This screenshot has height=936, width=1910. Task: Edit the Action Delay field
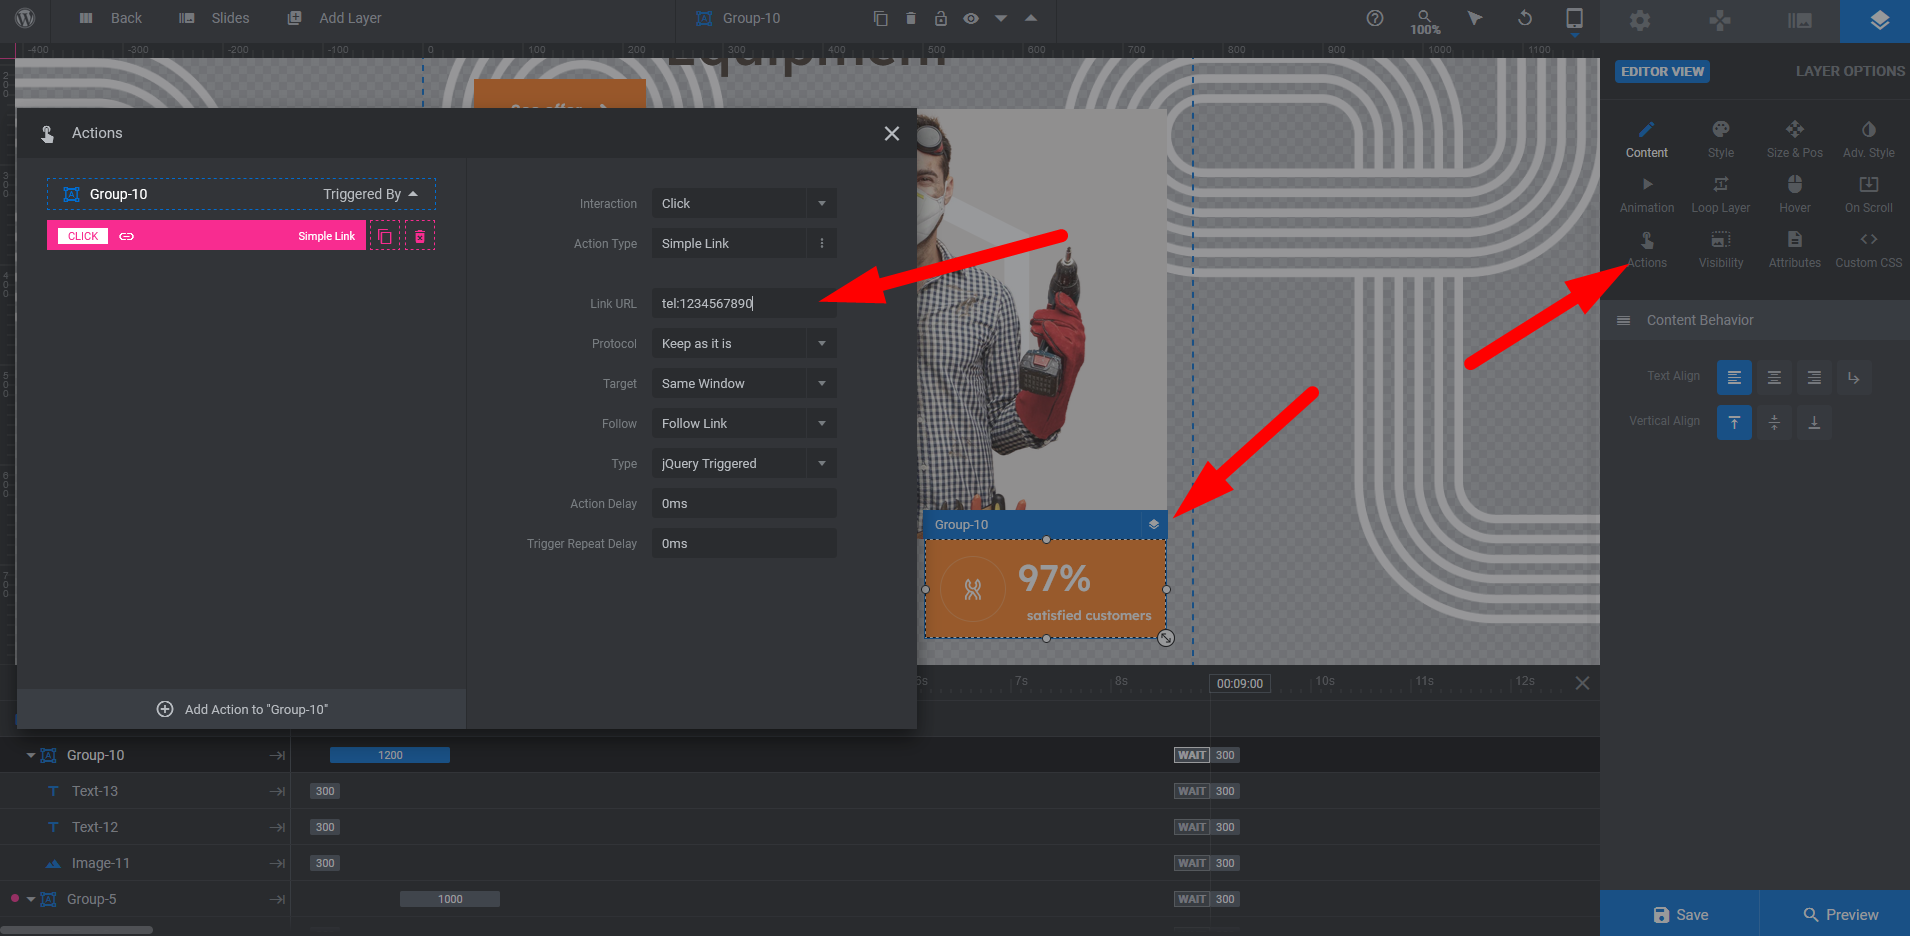point(744,503)
